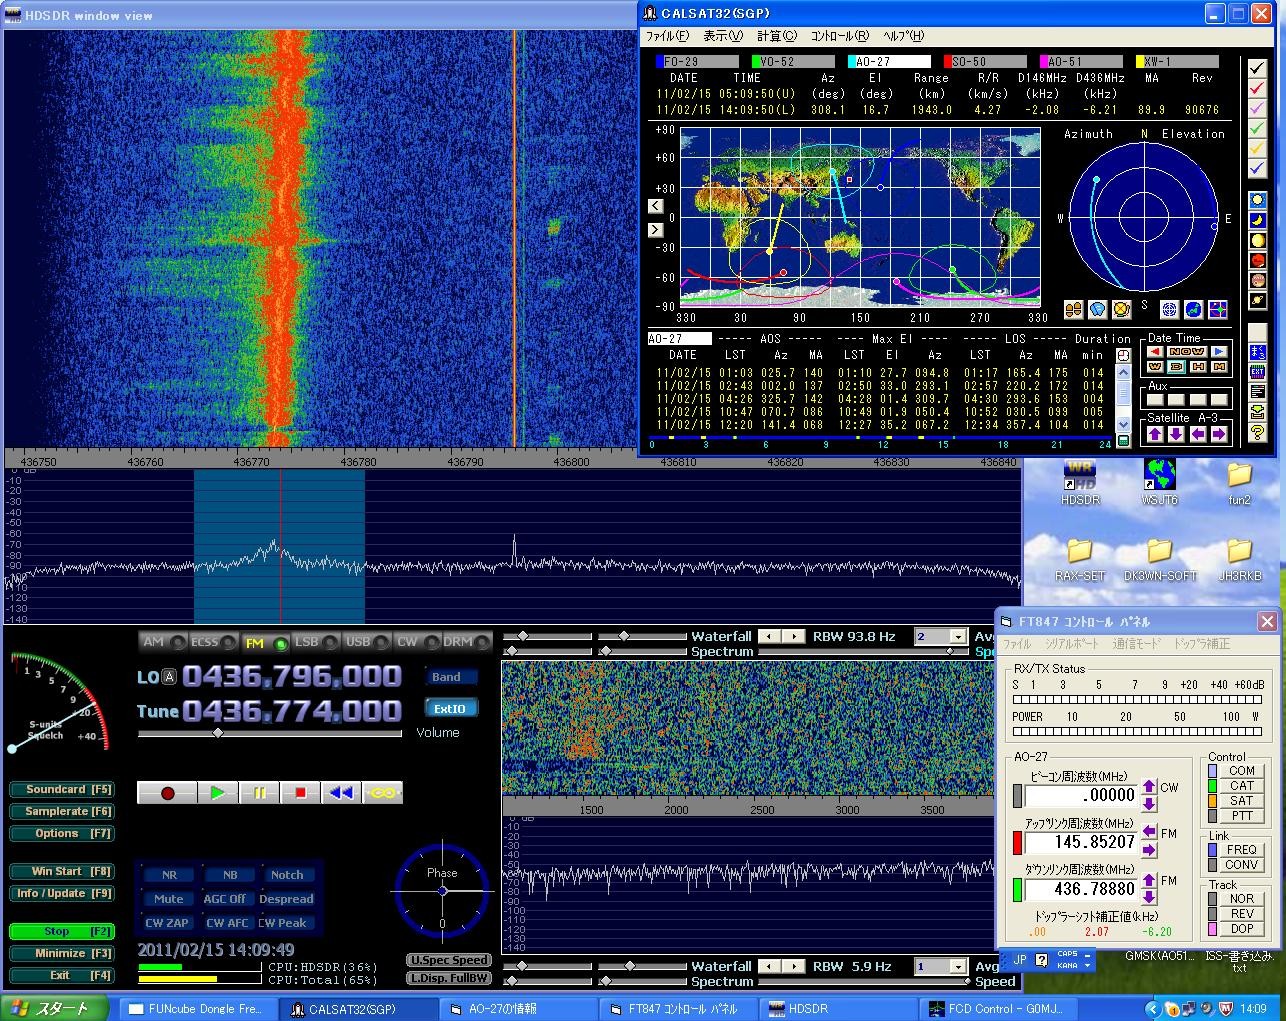Switch demodulation mode to LSB
Screen dimensions: 1286x1021
pos(316,642)
